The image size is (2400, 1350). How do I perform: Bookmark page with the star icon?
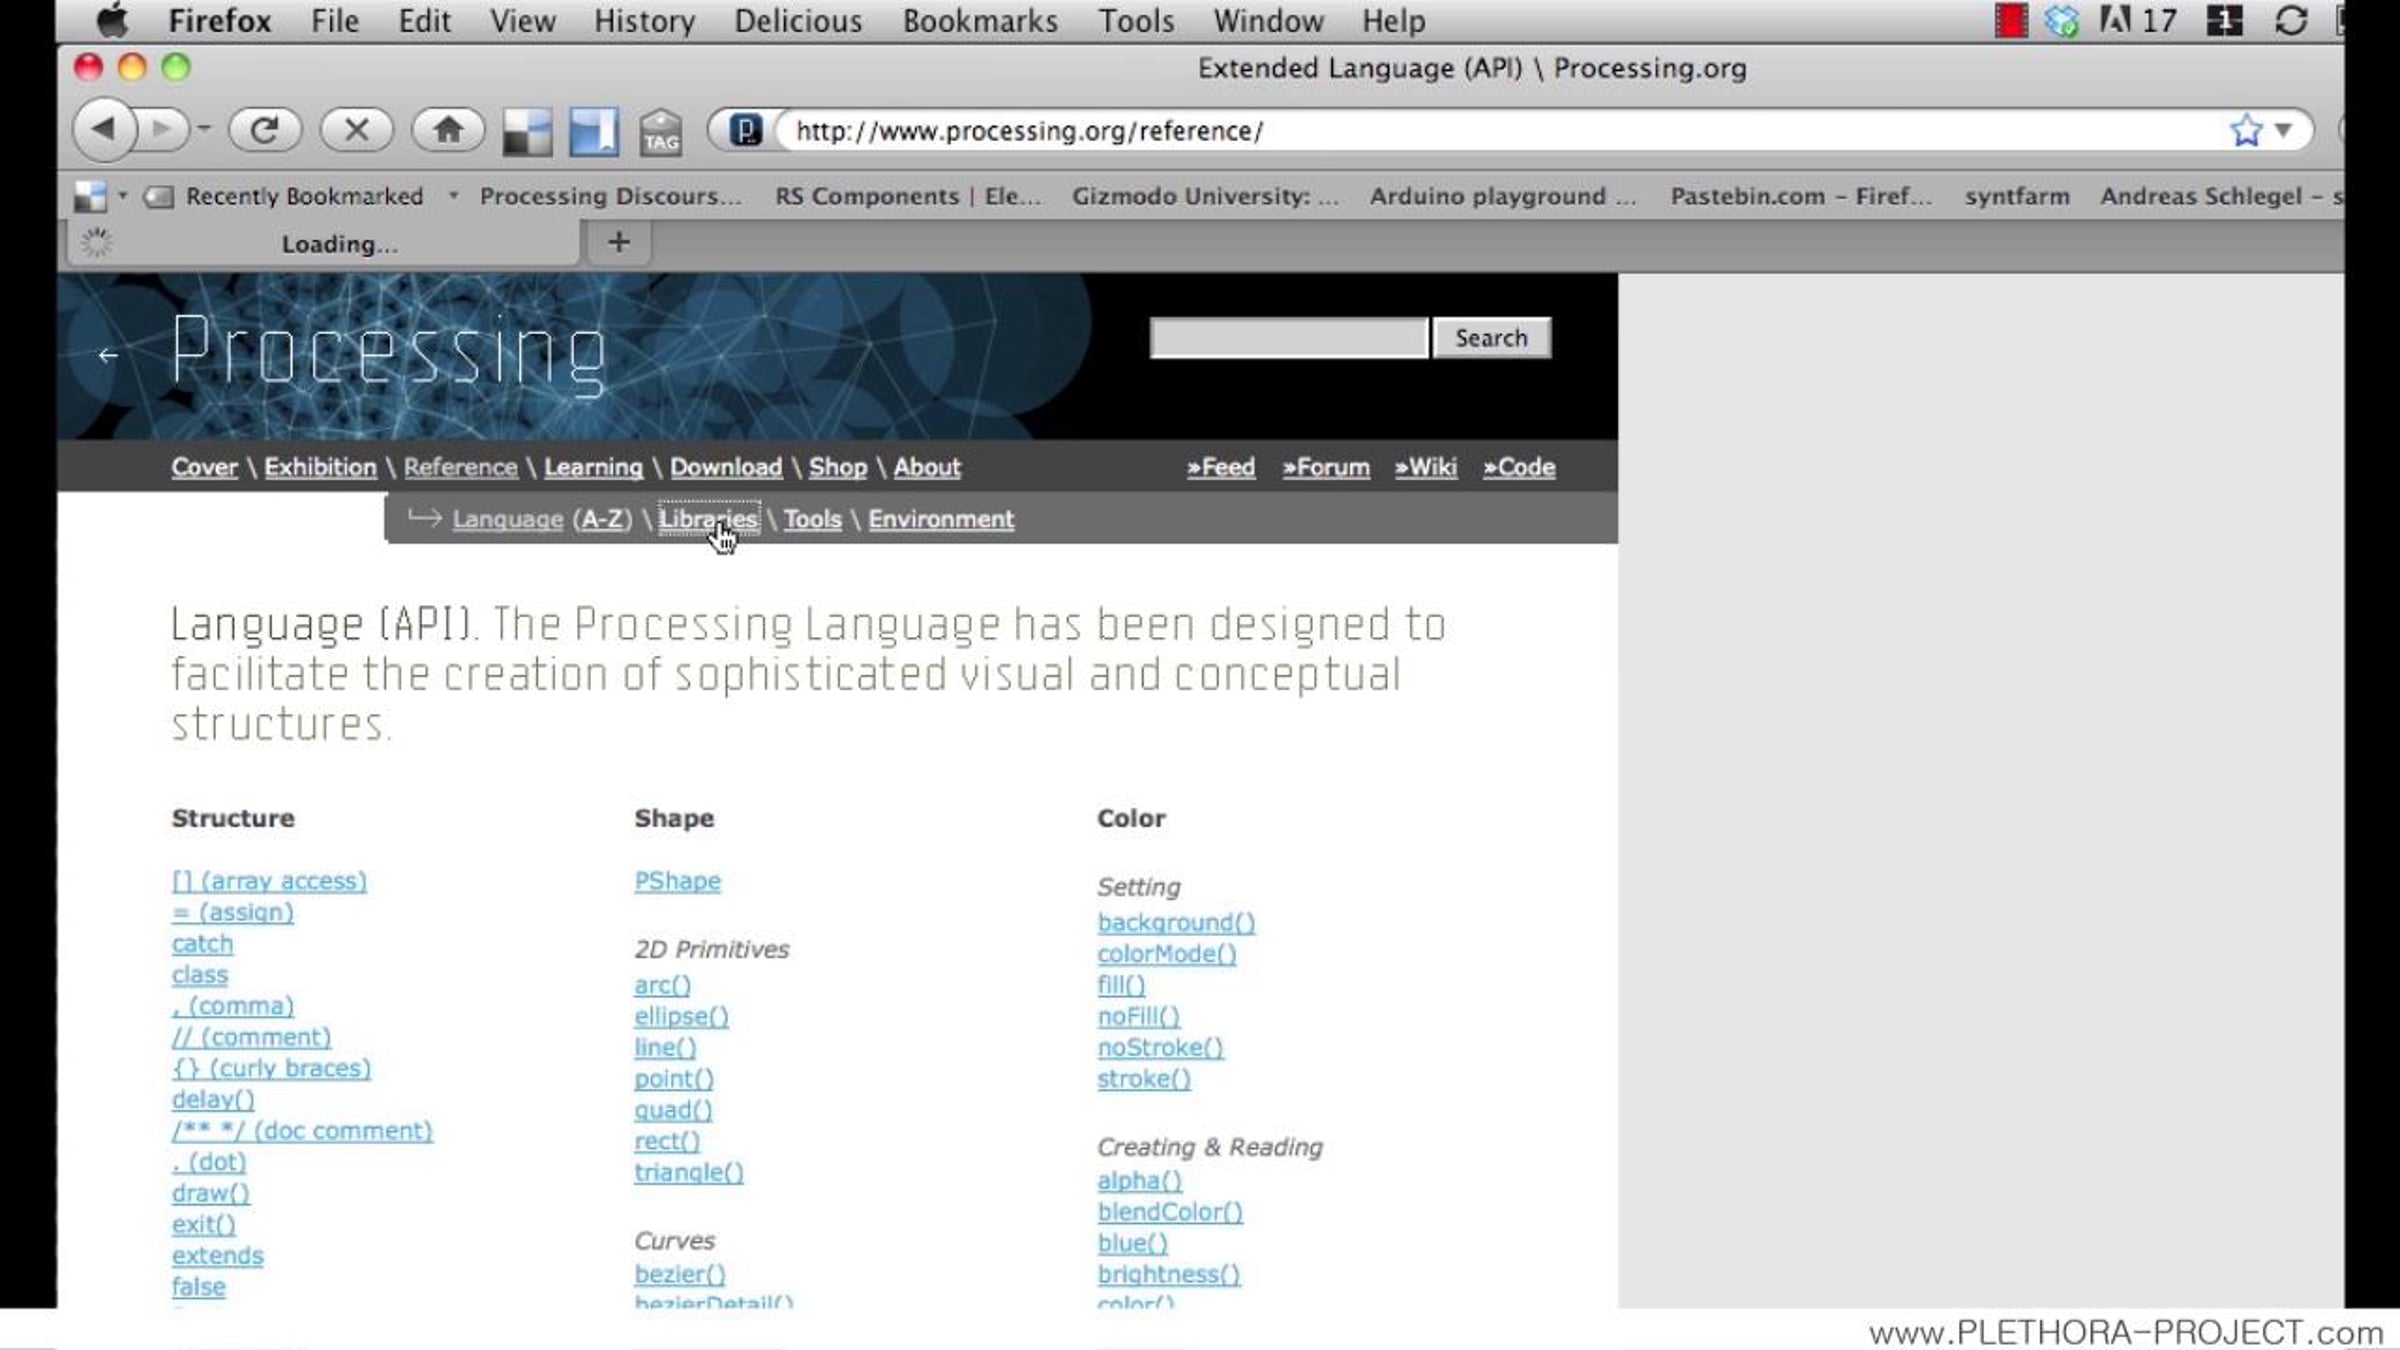pos(2246,131)
